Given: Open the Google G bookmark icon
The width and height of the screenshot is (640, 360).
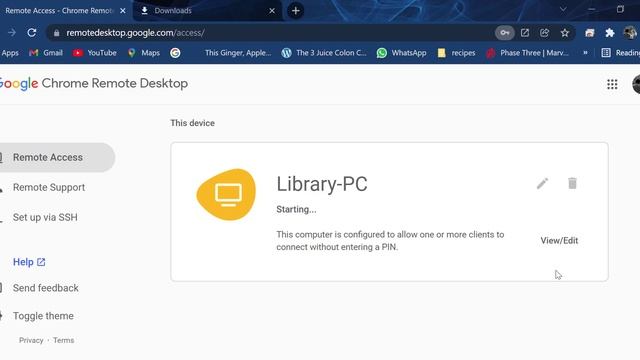Looking at the screenshot, I should [x=175, y=53].
